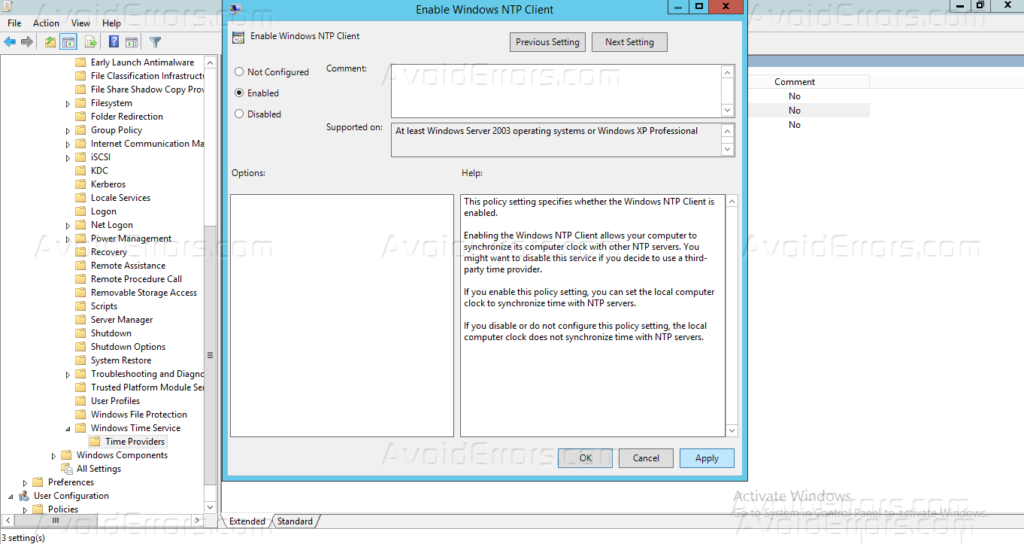Open the Action menu
The image size is (1024, 544).
[46, 23]
